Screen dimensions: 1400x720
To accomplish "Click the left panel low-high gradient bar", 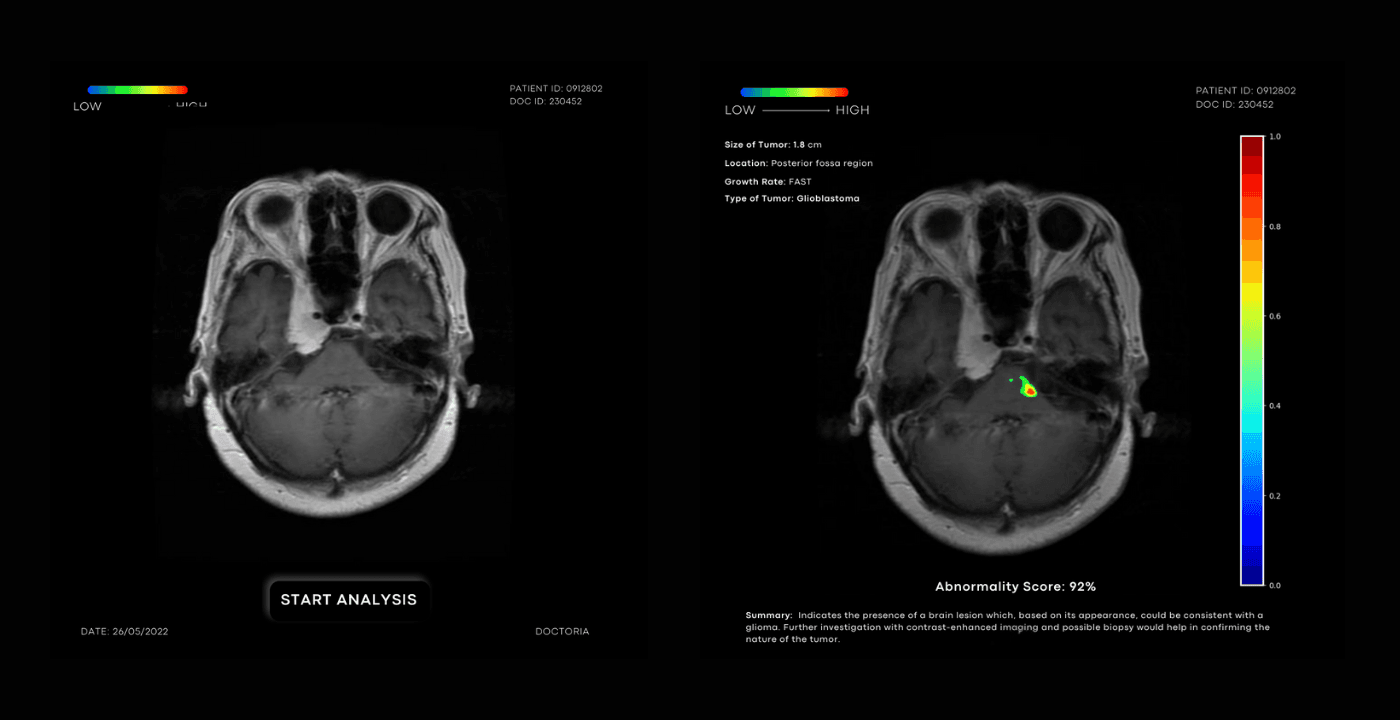I will [137, 90].
